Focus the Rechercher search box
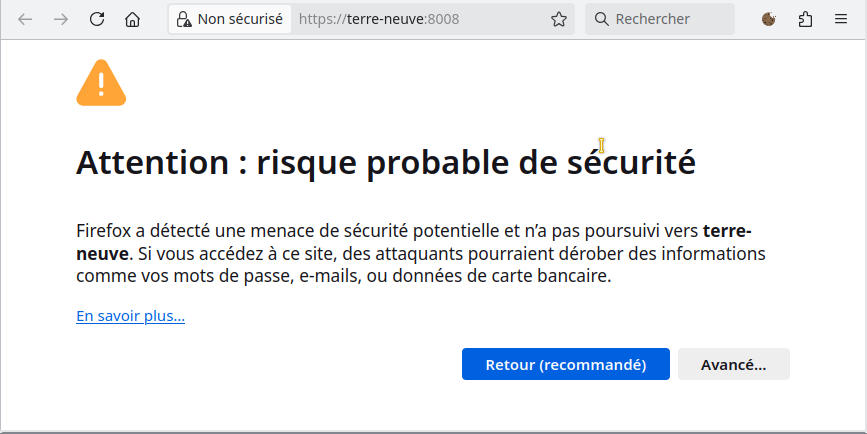 (660, 19)
